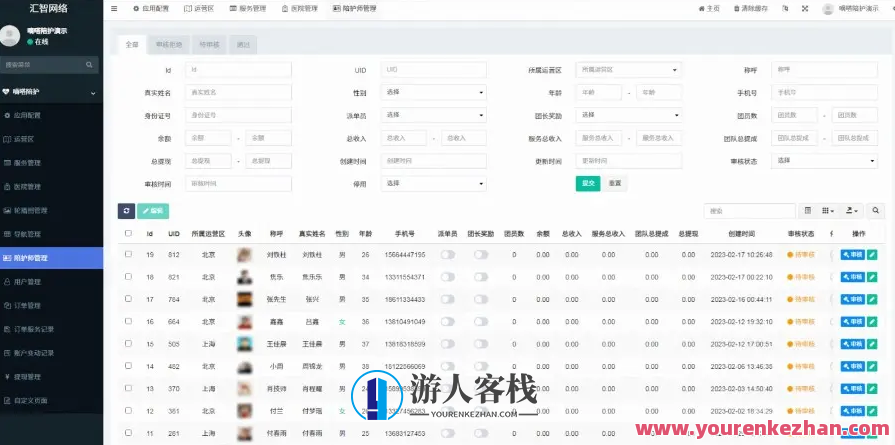
Task: Click the green 编辑 button above table
Action: tap(153, 211)
